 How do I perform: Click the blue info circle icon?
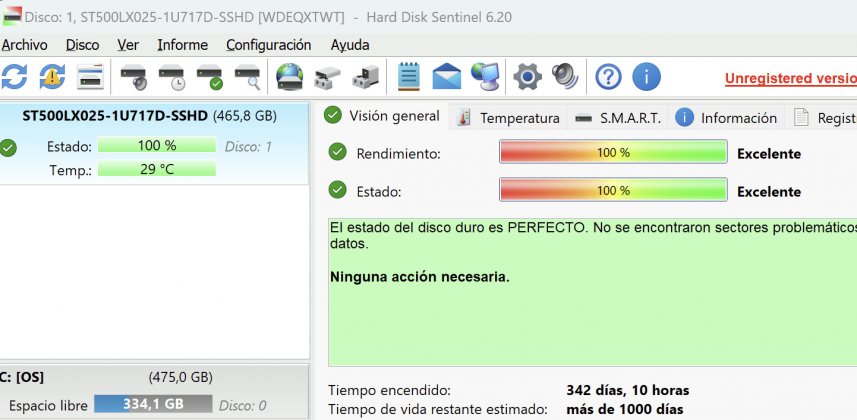coord(647,77)
